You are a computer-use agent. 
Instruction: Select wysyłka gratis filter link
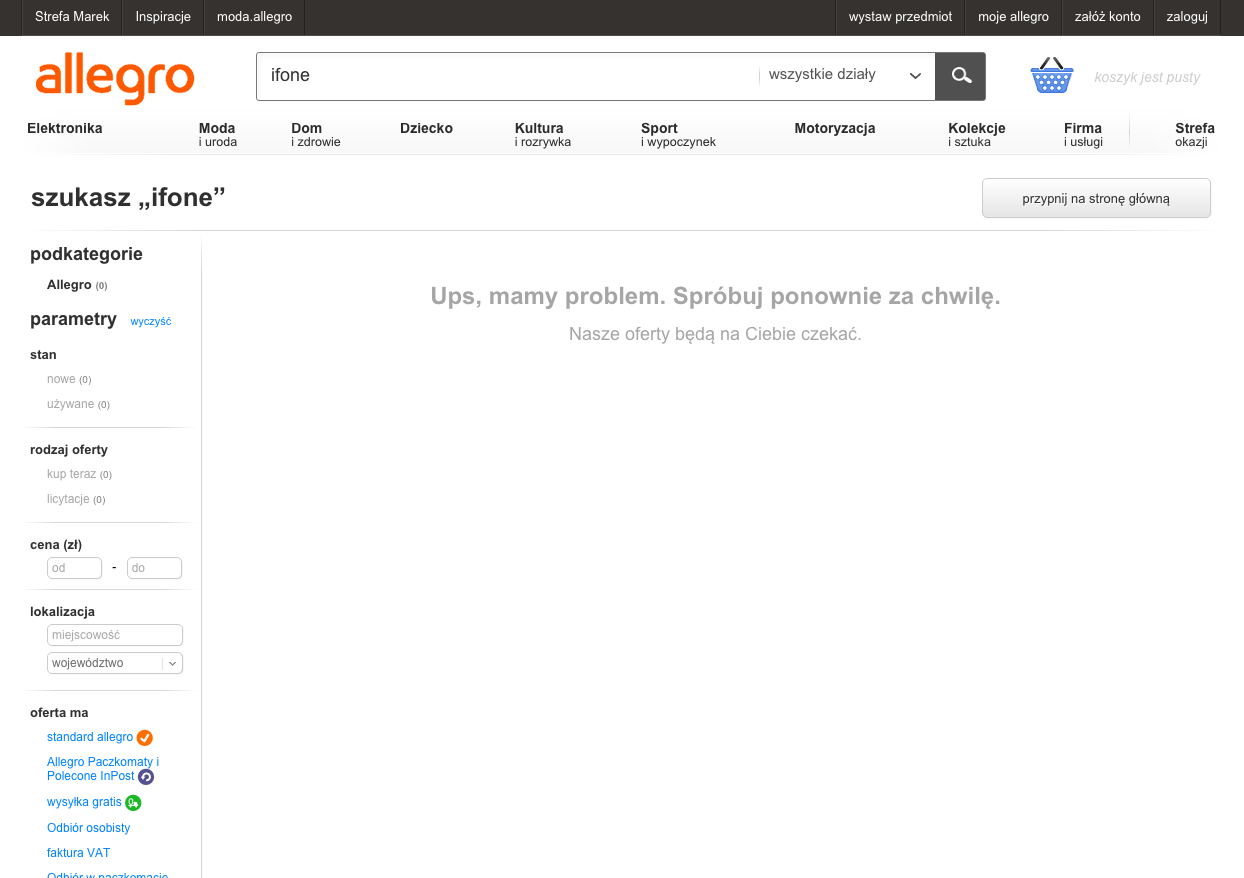click(x=84, y=802)
